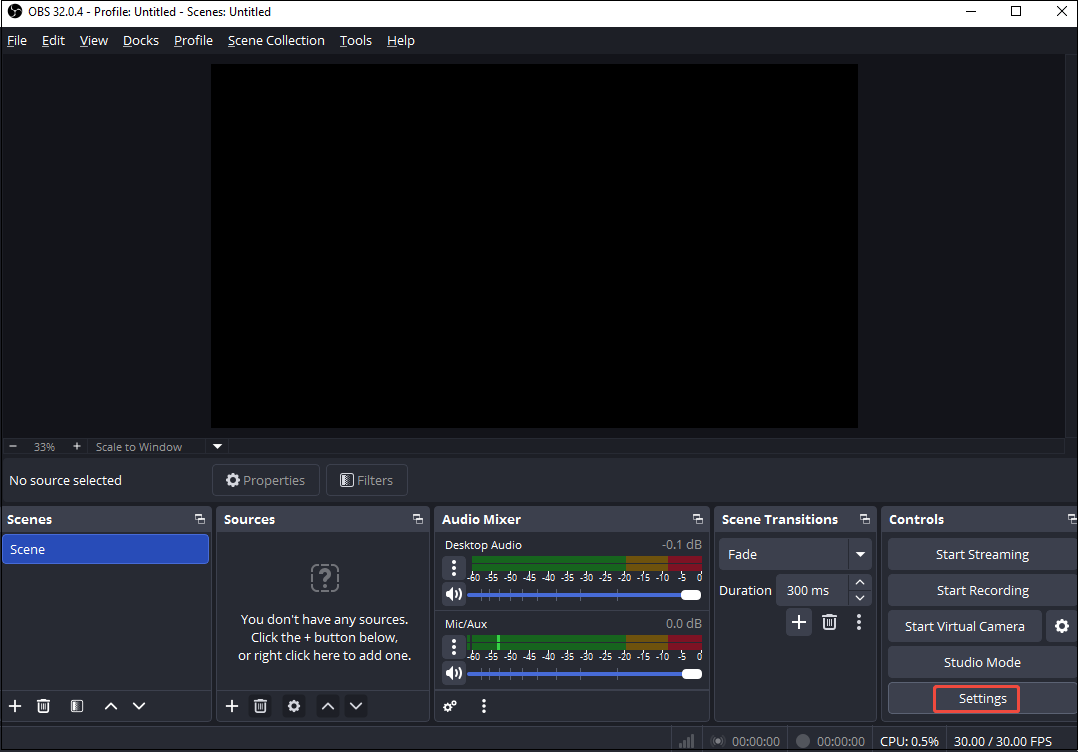Move the selected source up
This screenshot has width=1078, height=752.
327,706
